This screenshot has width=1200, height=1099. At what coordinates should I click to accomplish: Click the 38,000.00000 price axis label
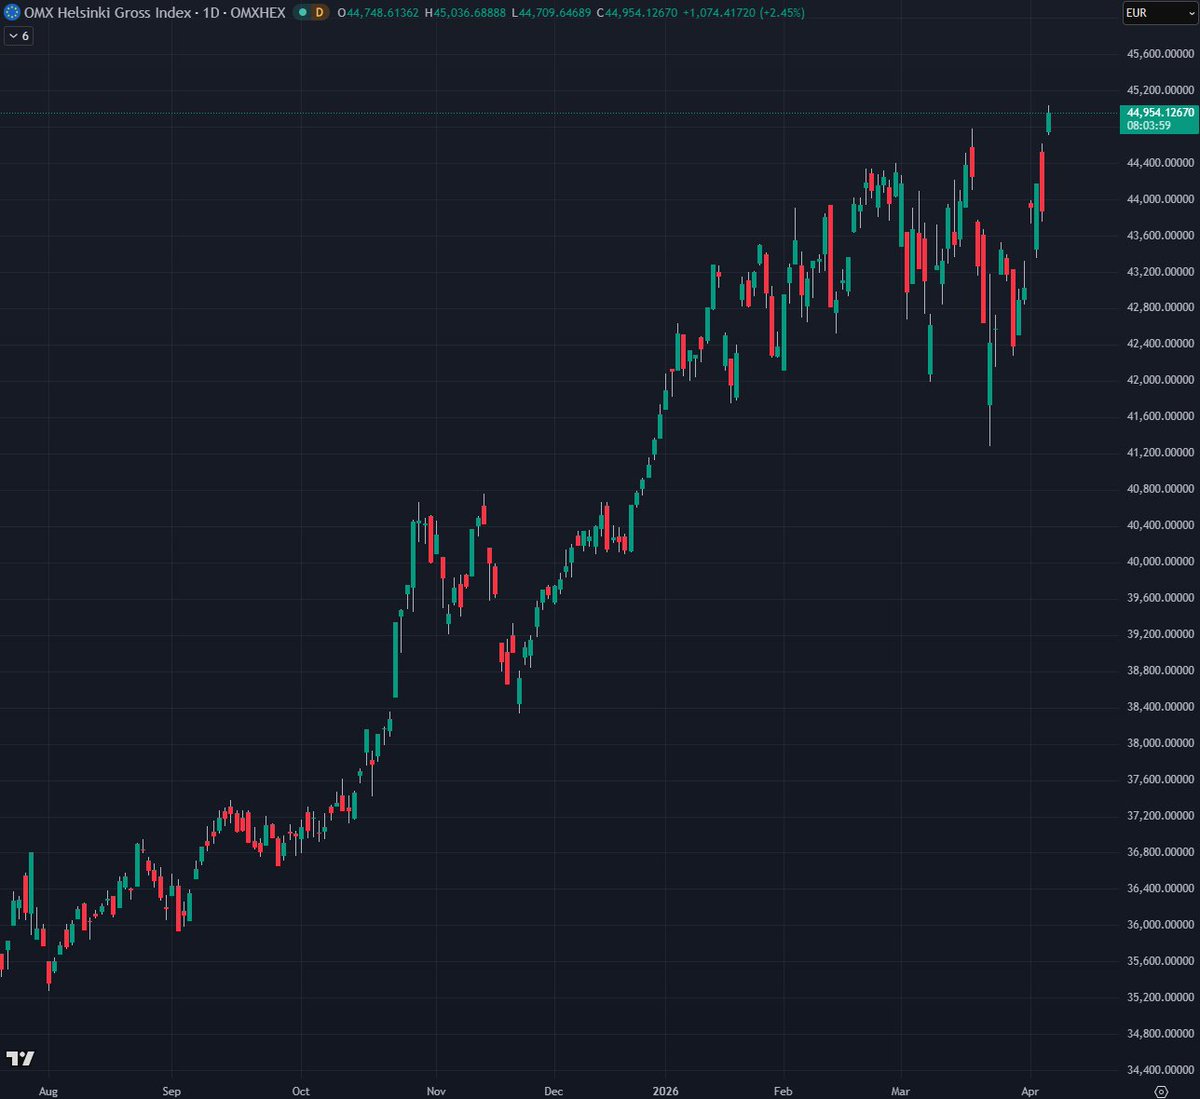[x=1160, y=743]
